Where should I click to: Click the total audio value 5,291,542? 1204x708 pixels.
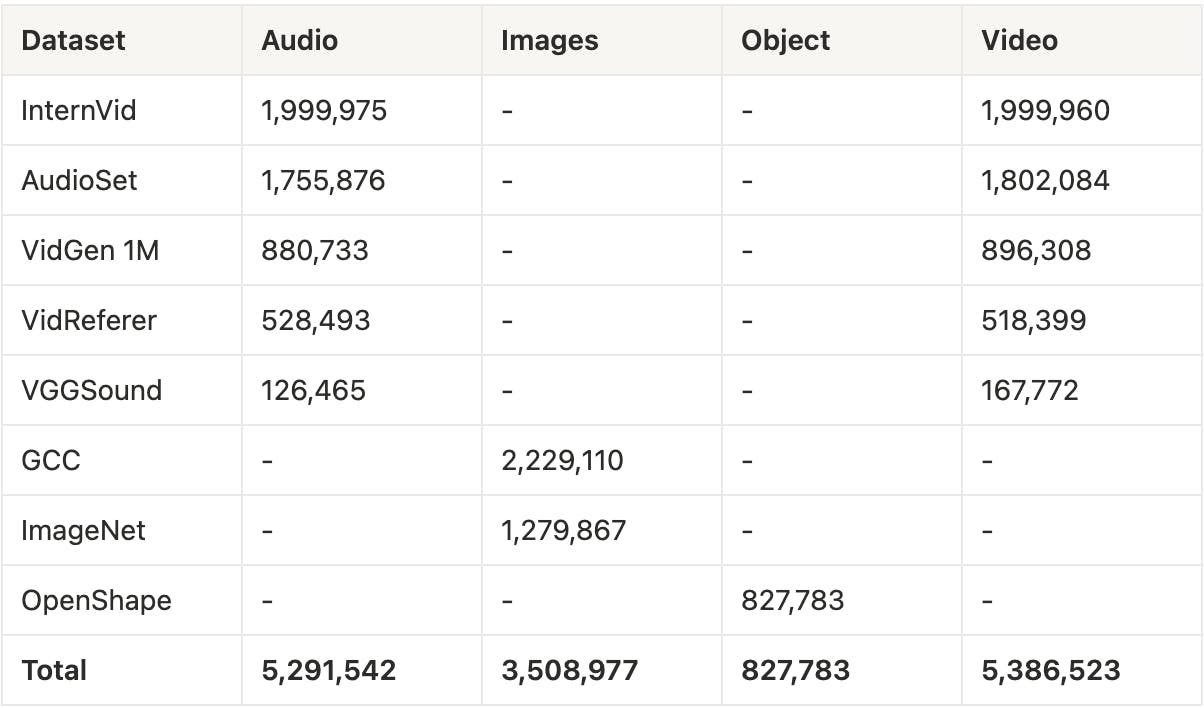click(x=328, y=670)
